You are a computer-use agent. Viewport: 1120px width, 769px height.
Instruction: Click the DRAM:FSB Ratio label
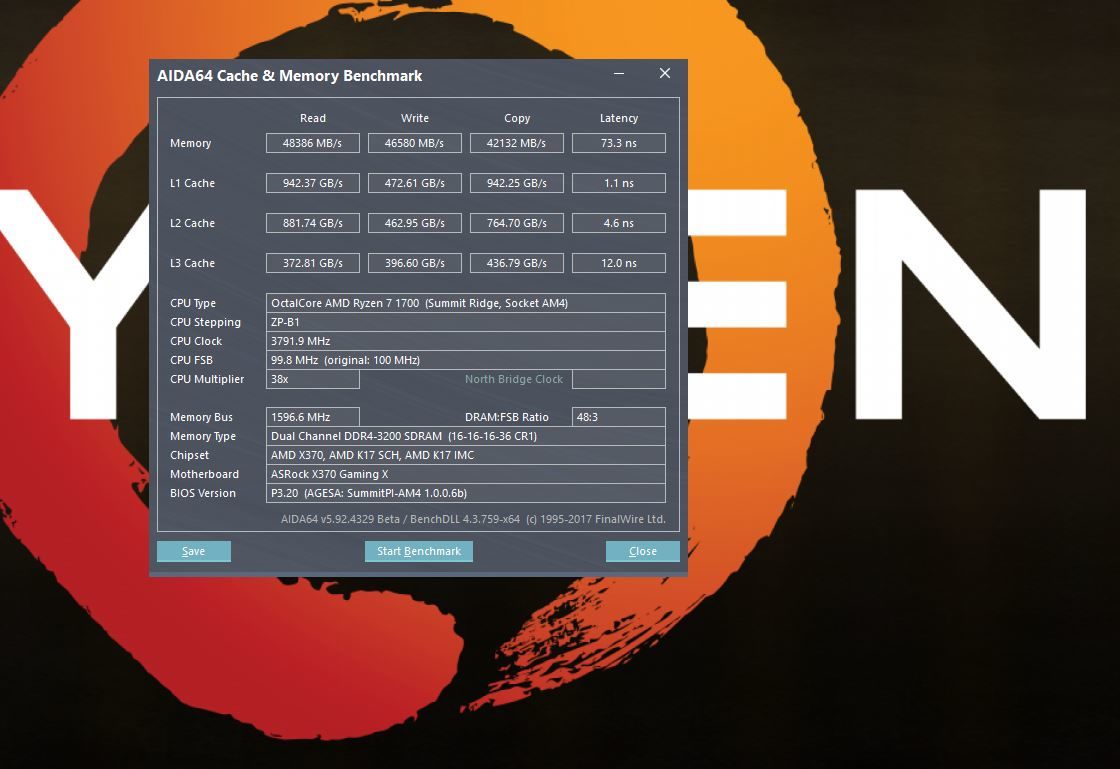[506, 417]
